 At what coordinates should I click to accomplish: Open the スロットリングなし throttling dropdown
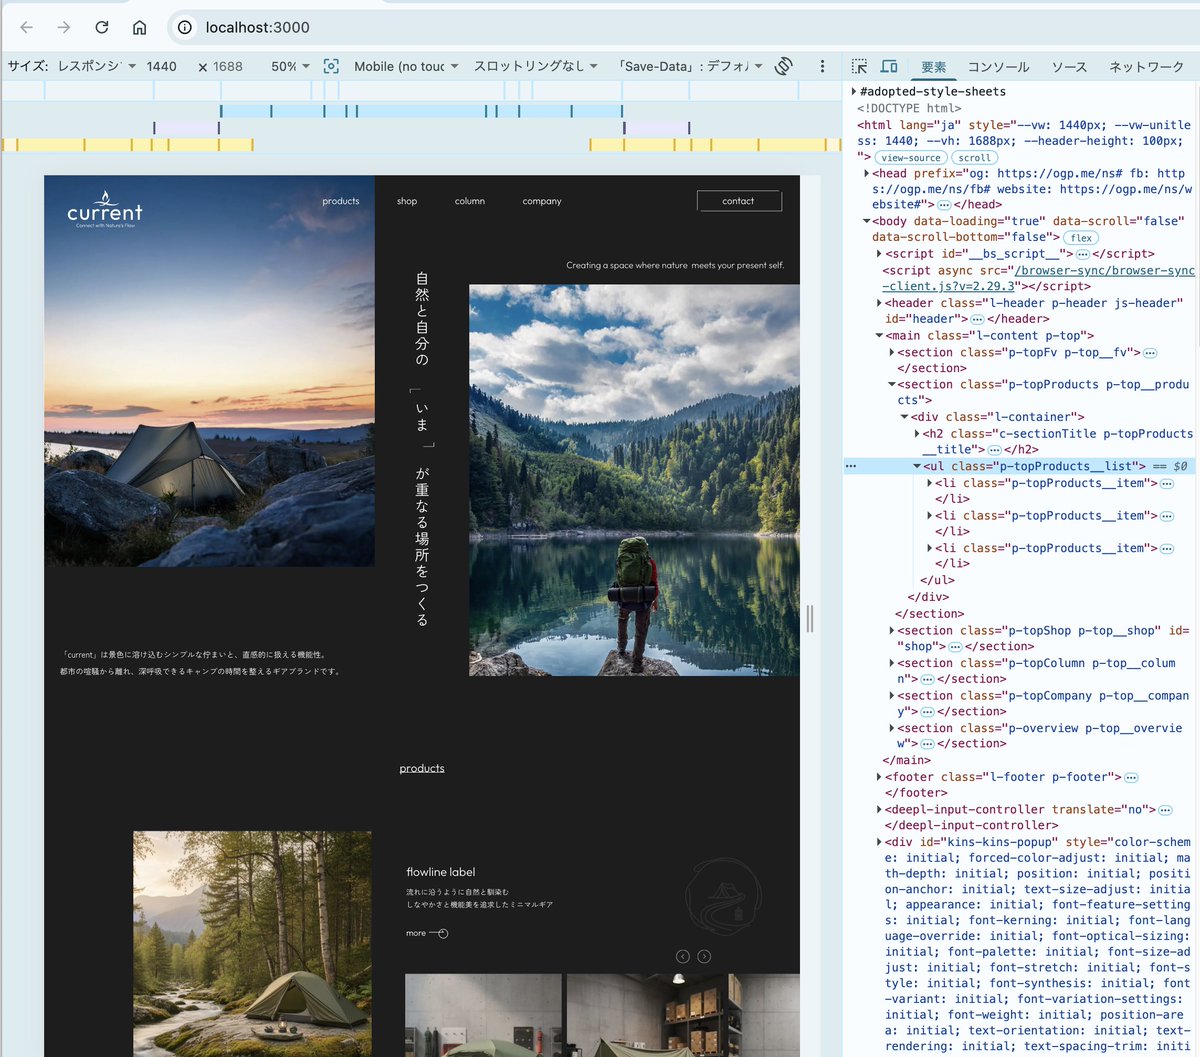(536, 66)
